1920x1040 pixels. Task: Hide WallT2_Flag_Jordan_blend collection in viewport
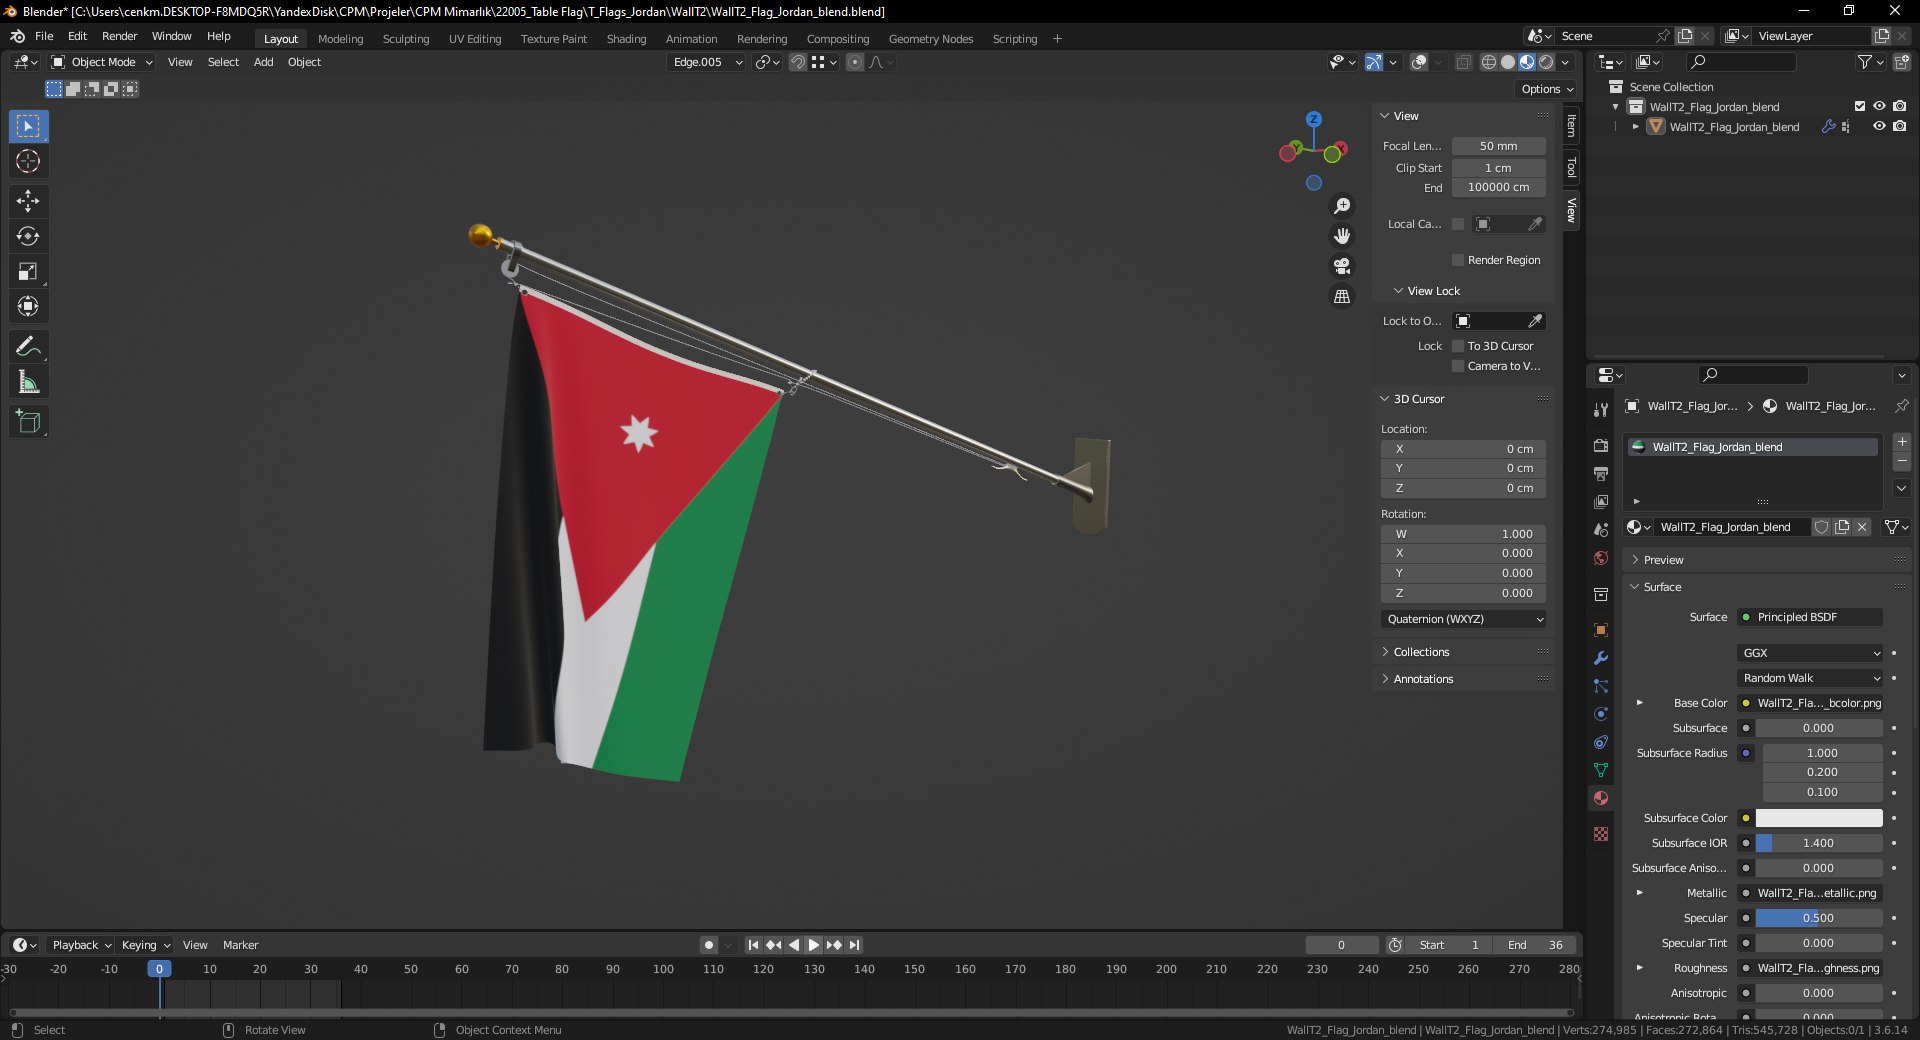[1879, 106]
